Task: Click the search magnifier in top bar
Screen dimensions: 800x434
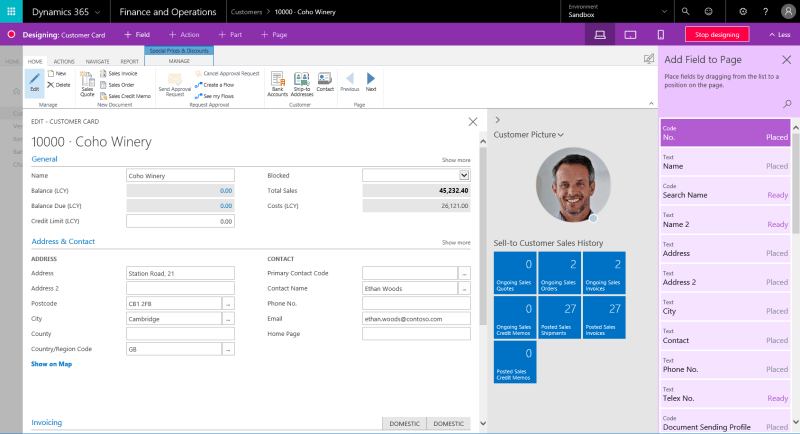Action: click(x=685, y=11)
